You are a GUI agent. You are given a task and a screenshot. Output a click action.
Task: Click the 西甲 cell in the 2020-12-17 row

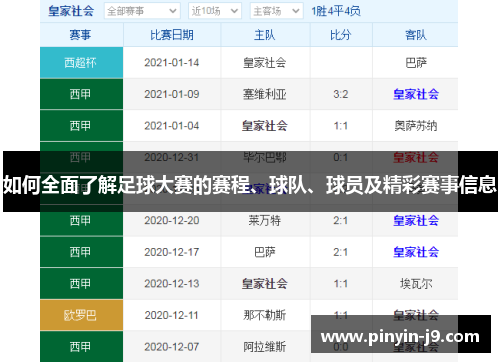[x=81, y=252]
